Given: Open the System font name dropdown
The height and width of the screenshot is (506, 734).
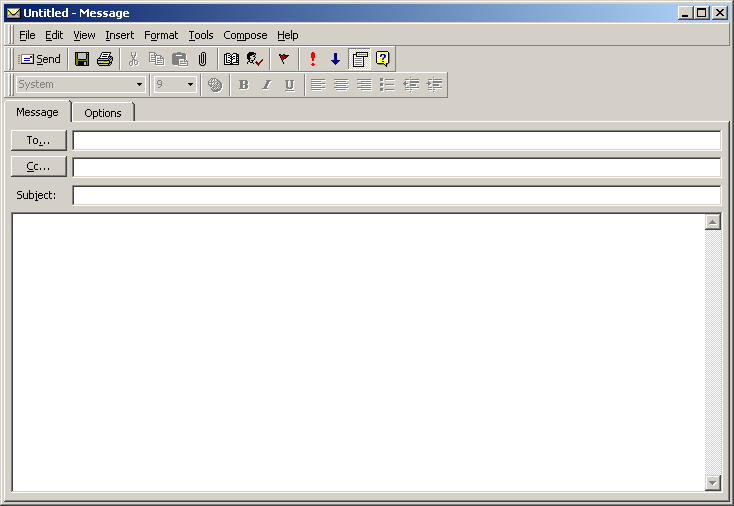Looking at the screenshot, I should coord(139,85).
